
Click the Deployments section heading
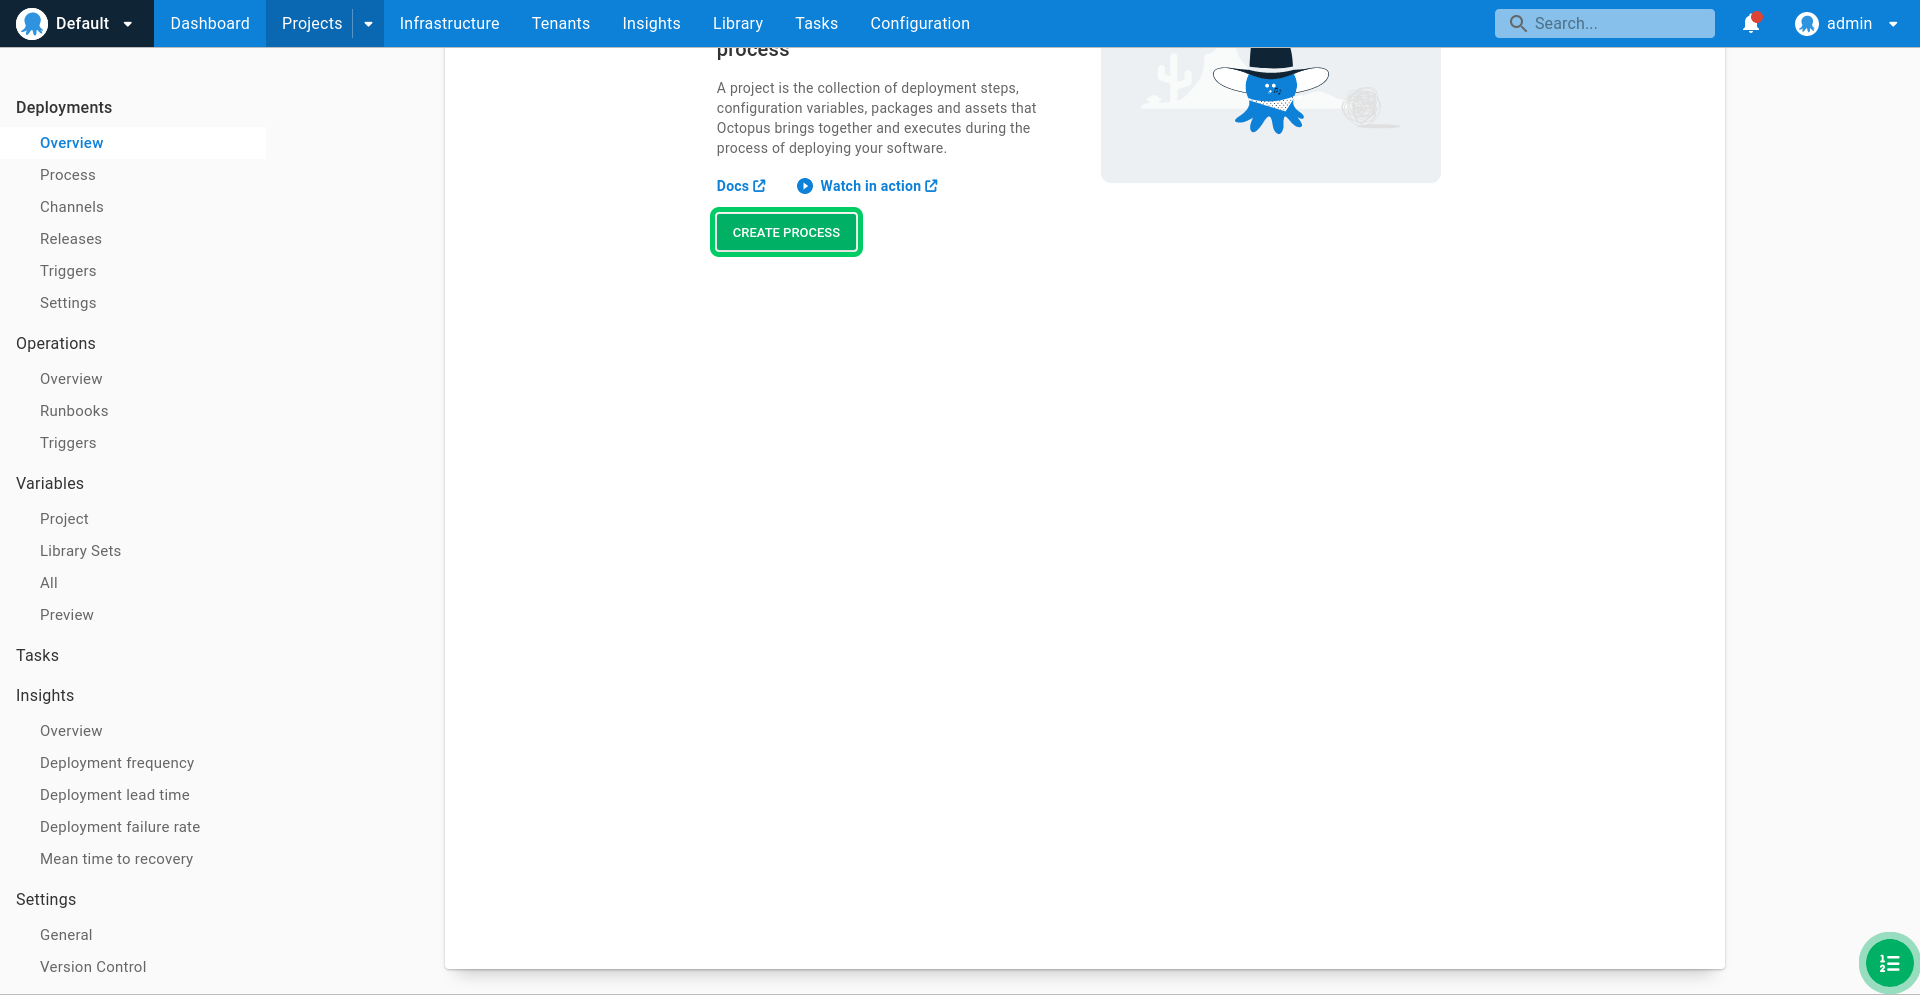click(x=64, y=107)
